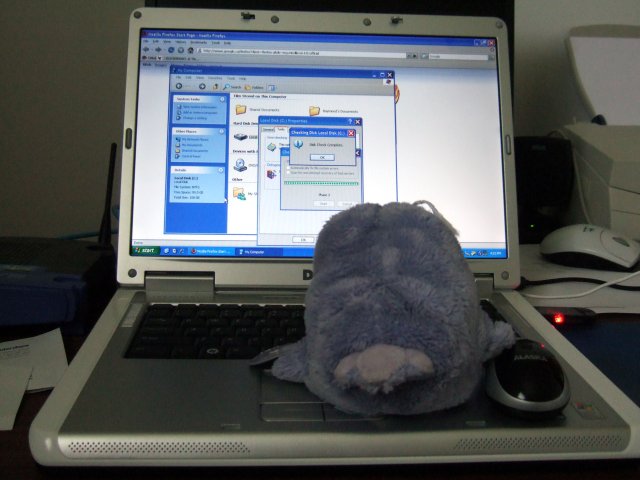Select the shared folder icon under Other

[240, 193]
